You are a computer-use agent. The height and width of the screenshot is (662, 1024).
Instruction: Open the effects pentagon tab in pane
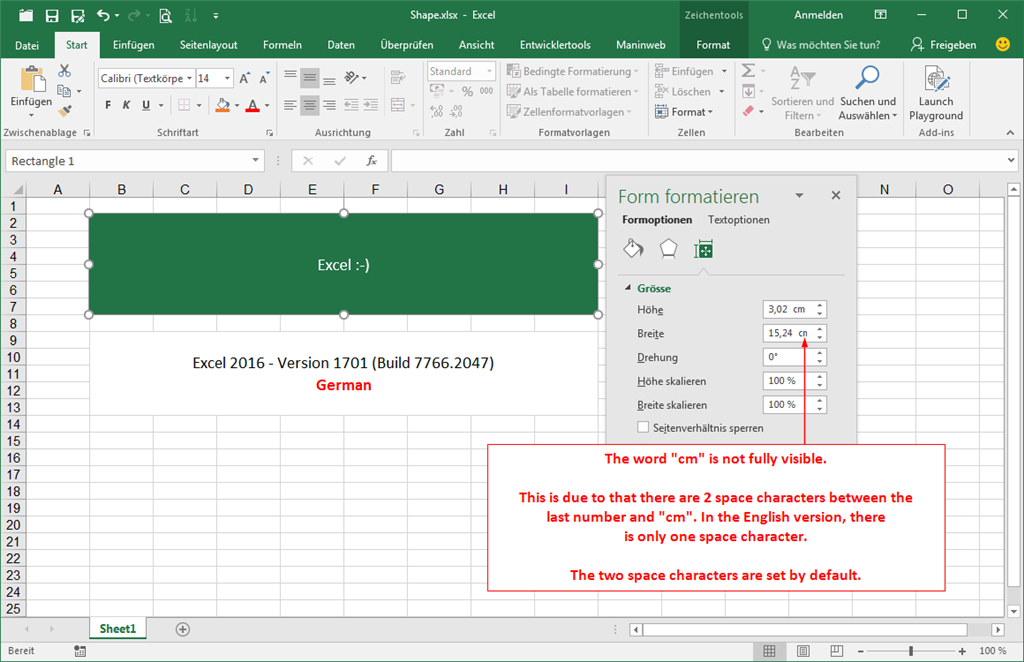(x=668, y=249)
